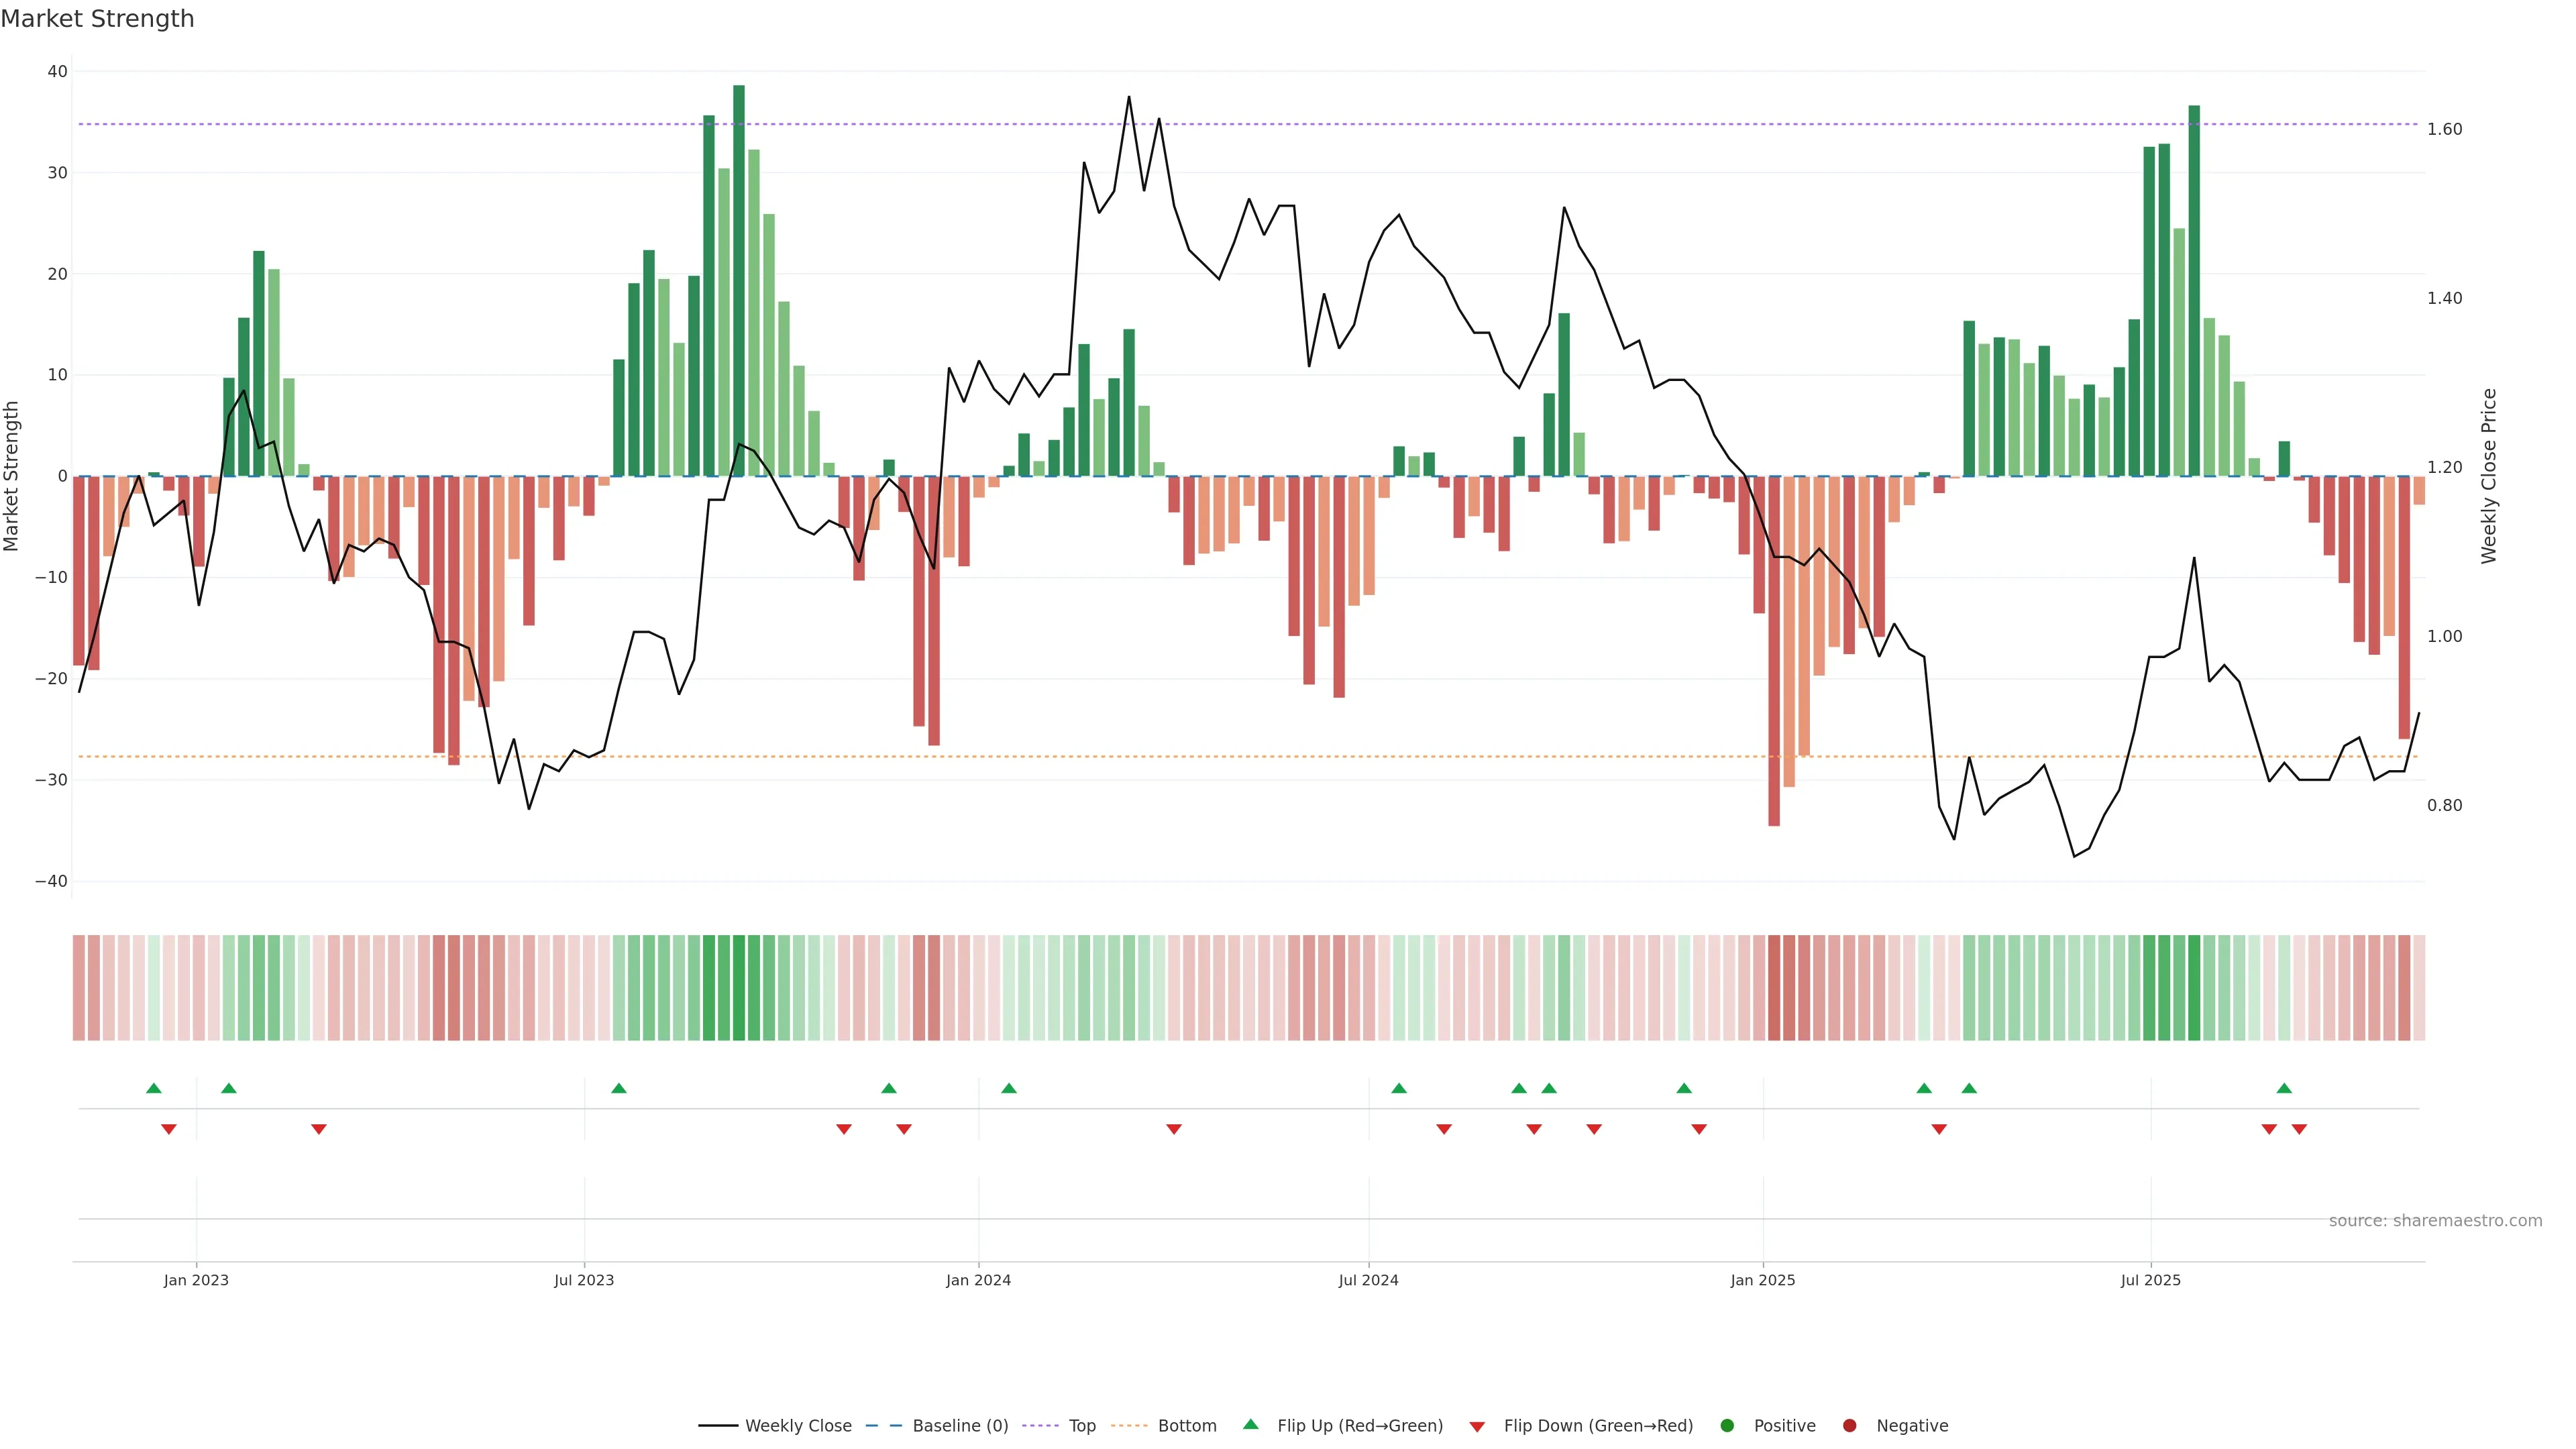Click Flip Down red triangle legend icon
This screenshot has height=1449, width=2576.
point(1477,1426)
